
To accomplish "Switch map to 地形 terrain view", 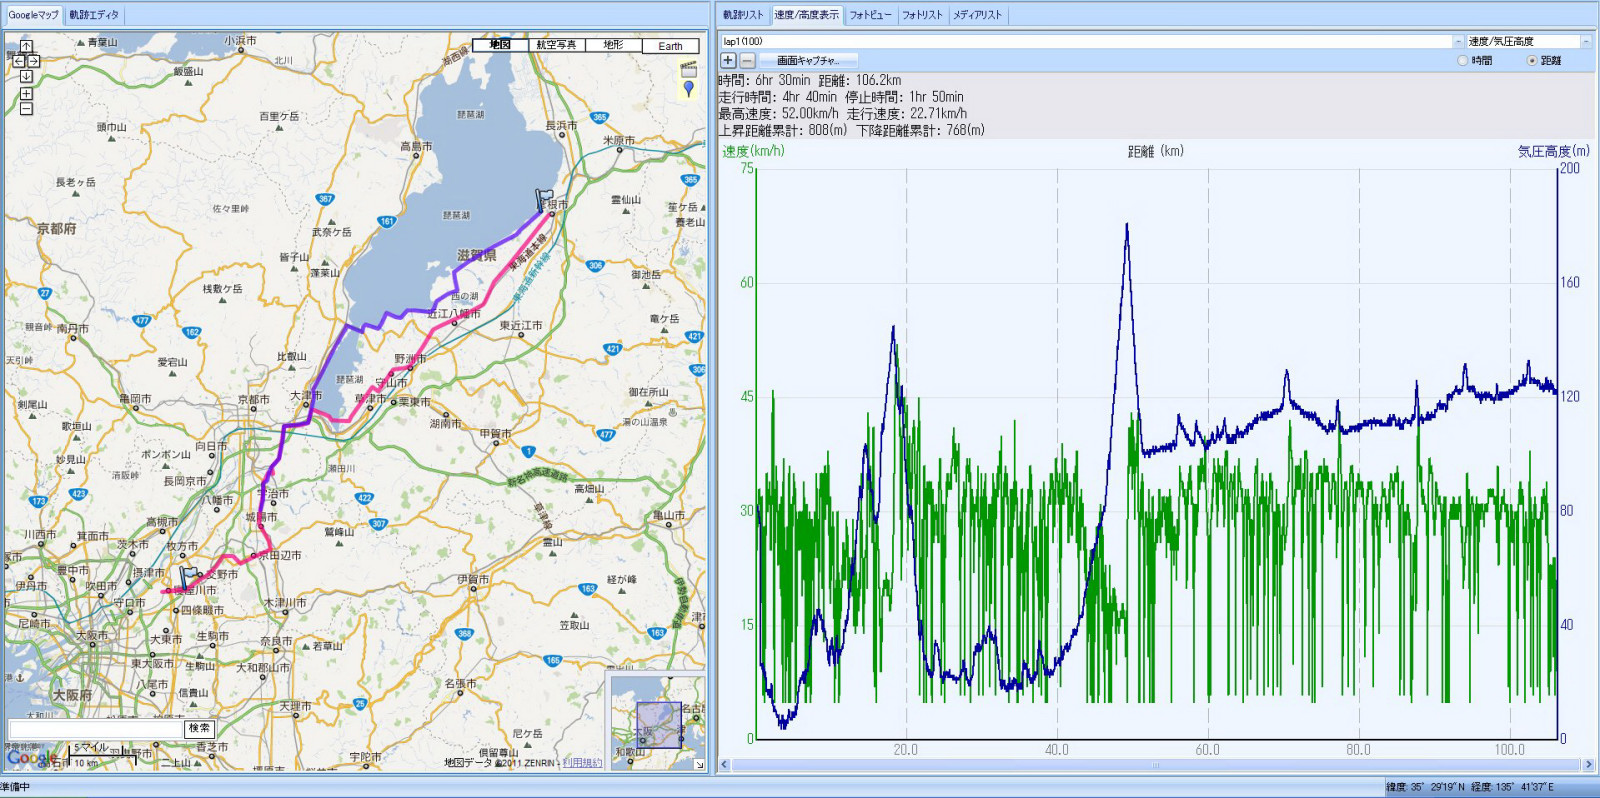I will coord(613,45).
